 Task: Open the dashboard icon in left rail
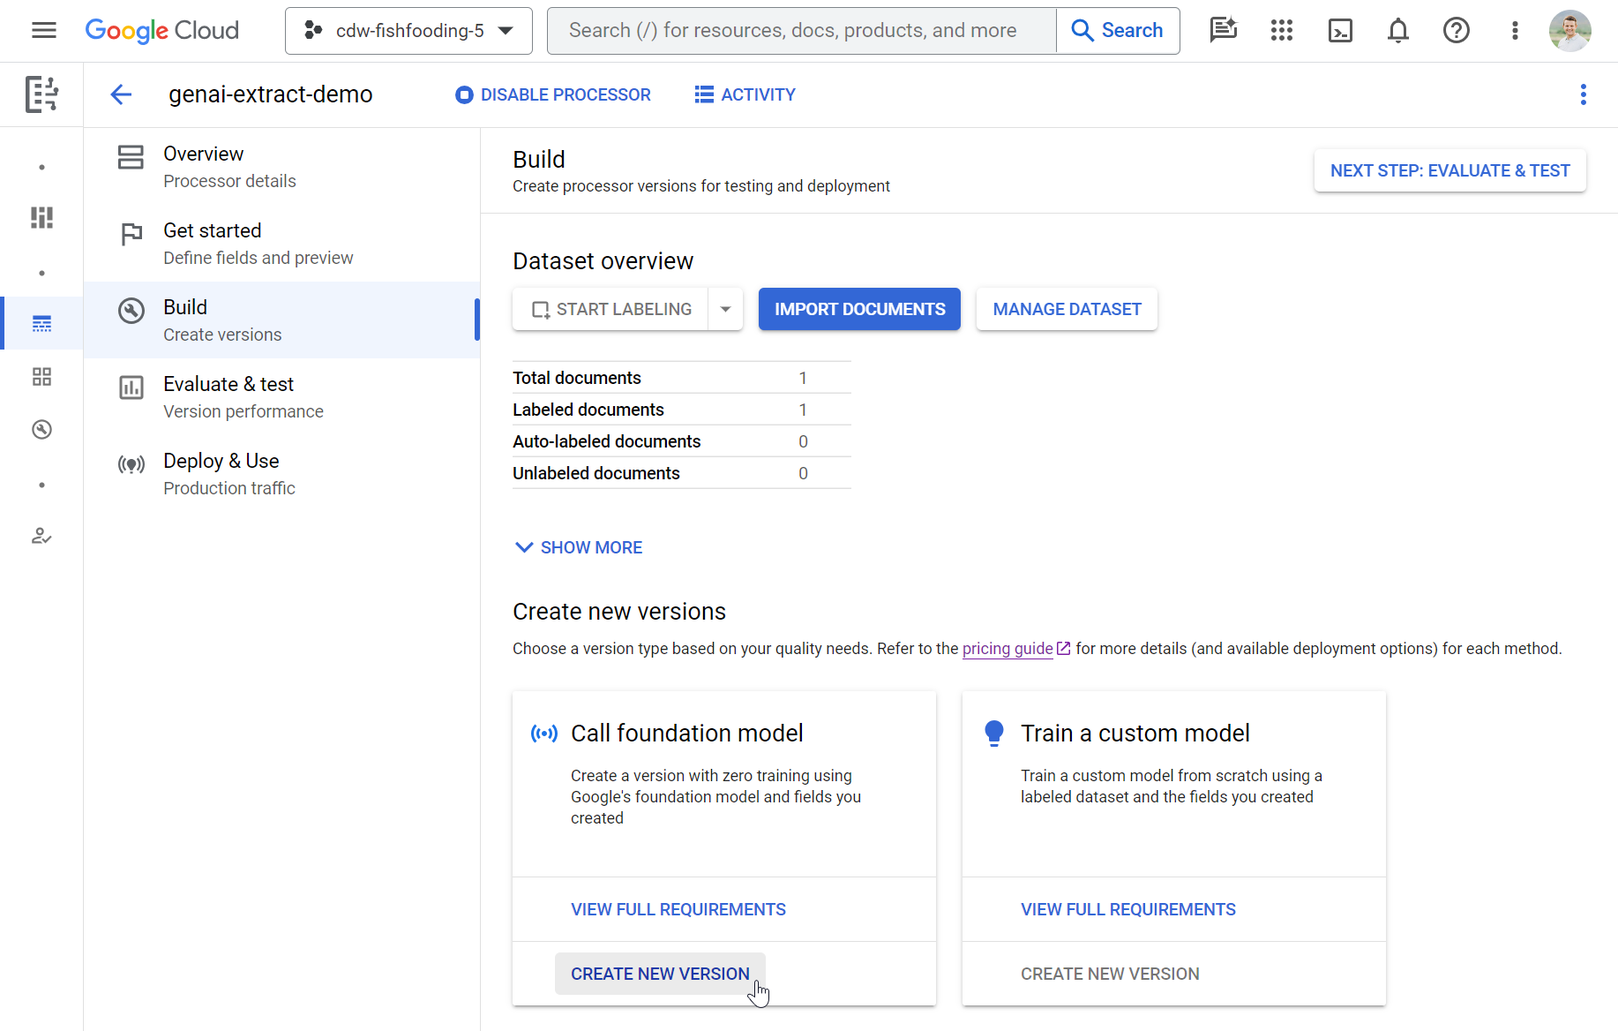click(x=41, y=218)
